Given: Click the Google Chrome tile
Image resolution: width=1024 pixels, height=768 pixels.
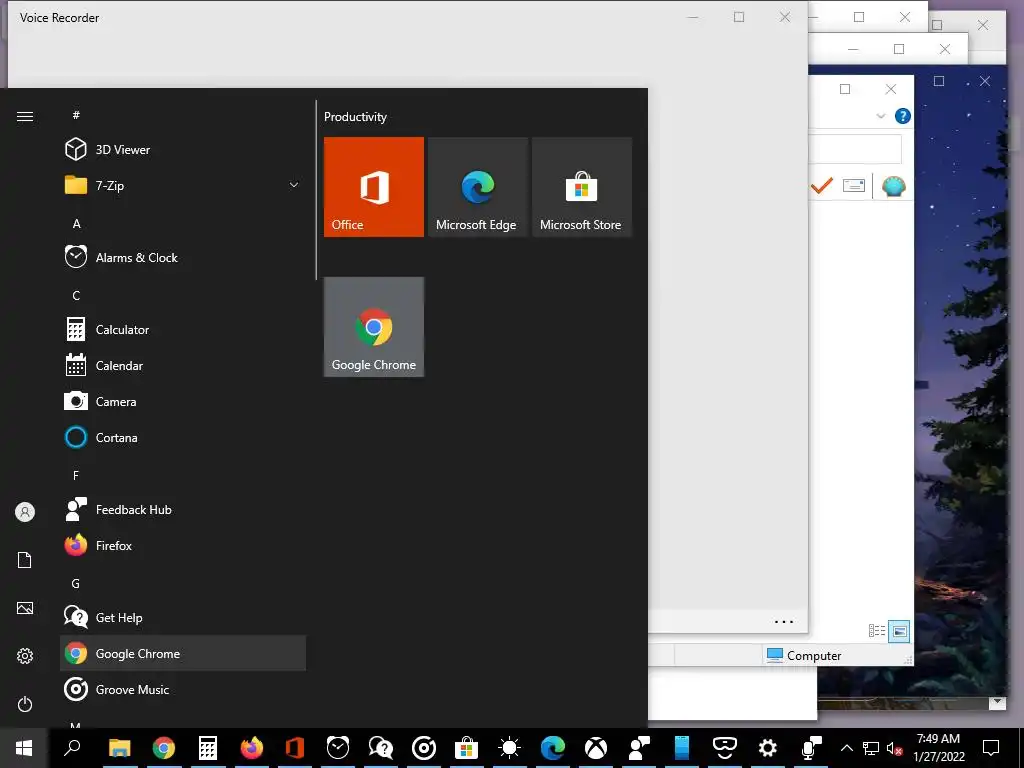Looking at the screenshot, I should 374,327.
